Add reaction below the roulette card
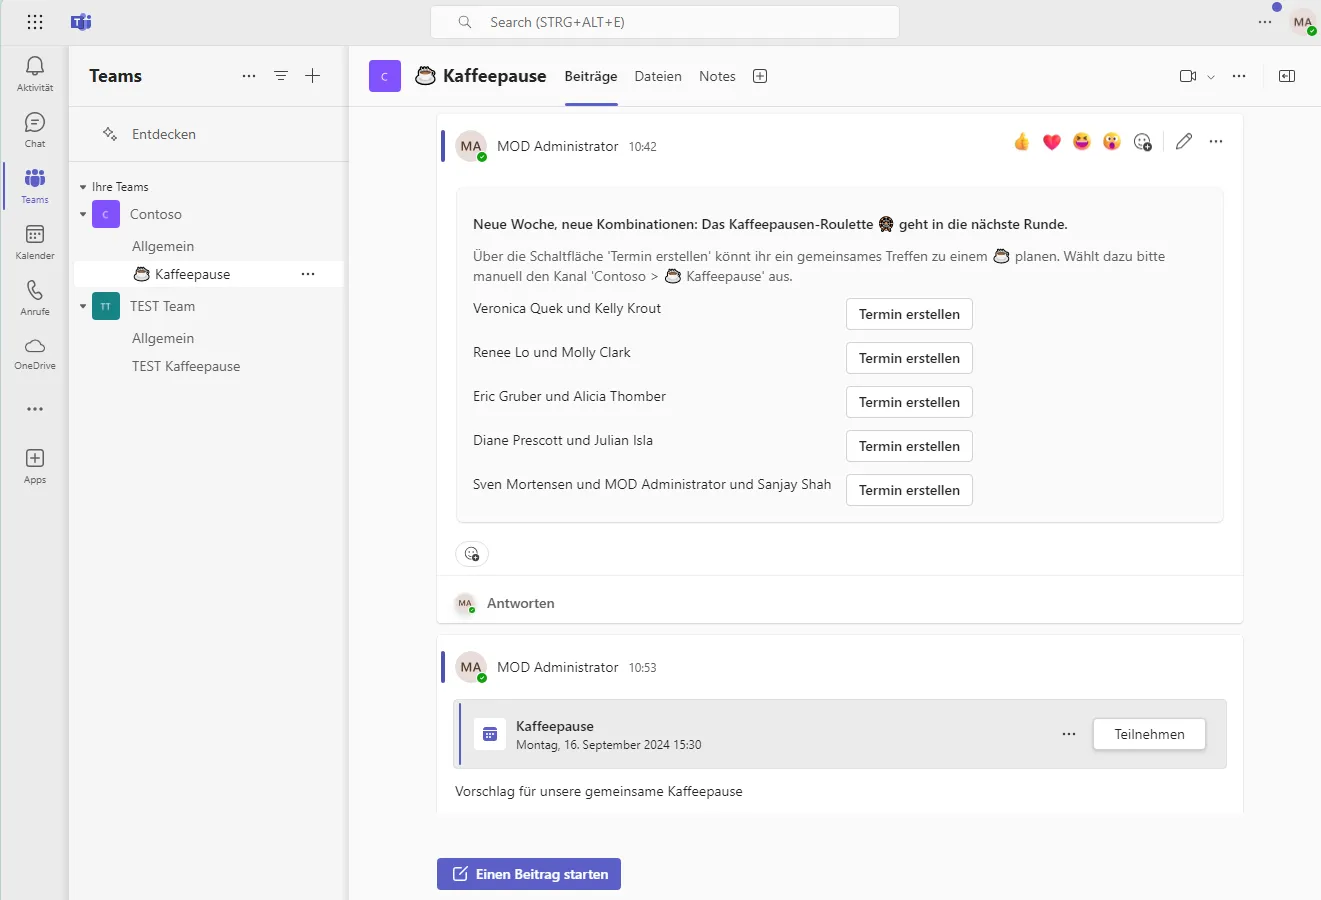The width and height of the screenshot is (1321, 900). 472,554
